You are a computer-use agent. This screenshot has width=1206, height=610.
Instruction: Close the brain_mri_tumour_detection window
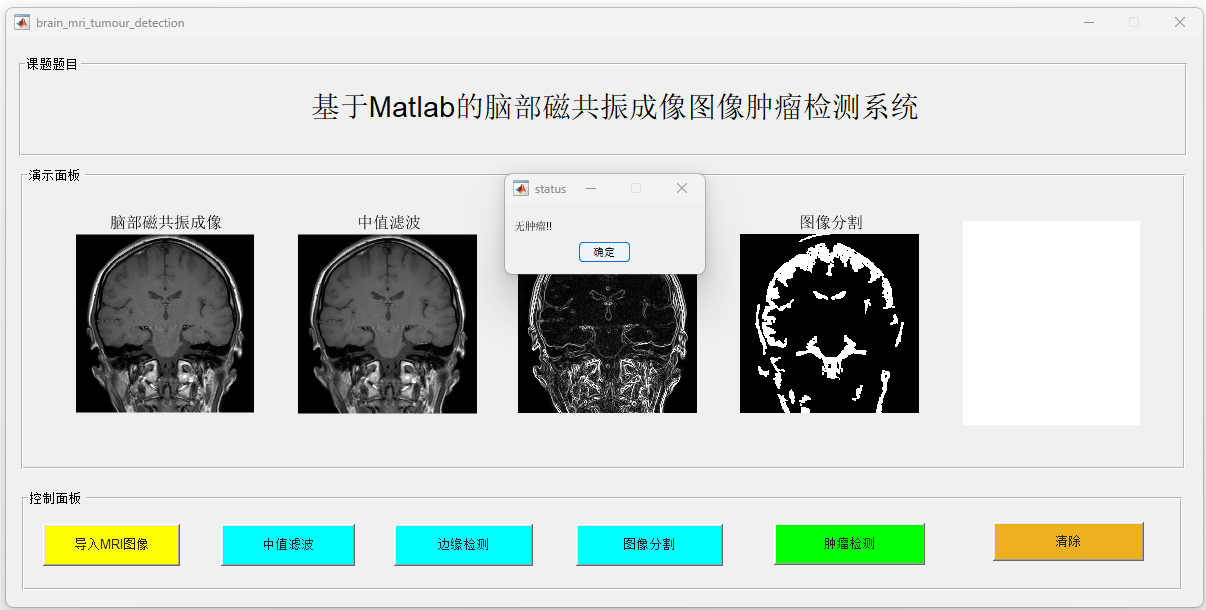[x=1180, y=22]
